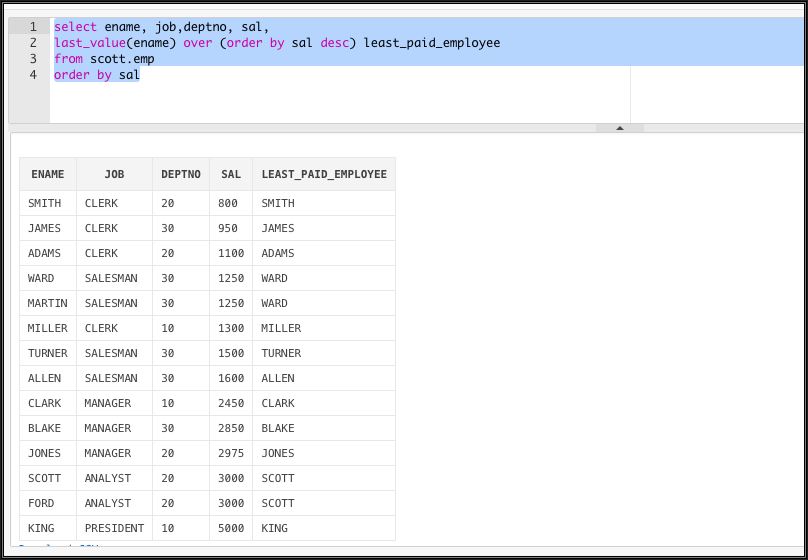
Task: Select the PRESIDENT job cell
Action: click(x=114, y=528)
